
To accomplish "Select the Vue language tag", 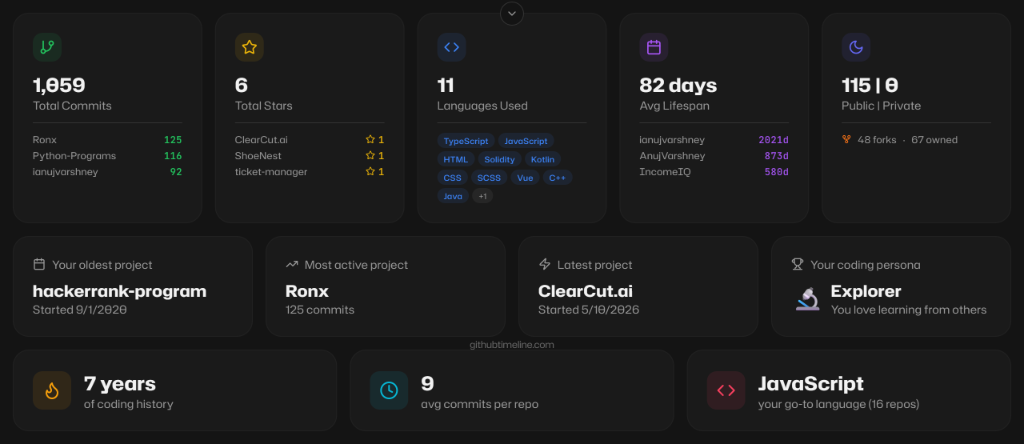I will 525,178.
